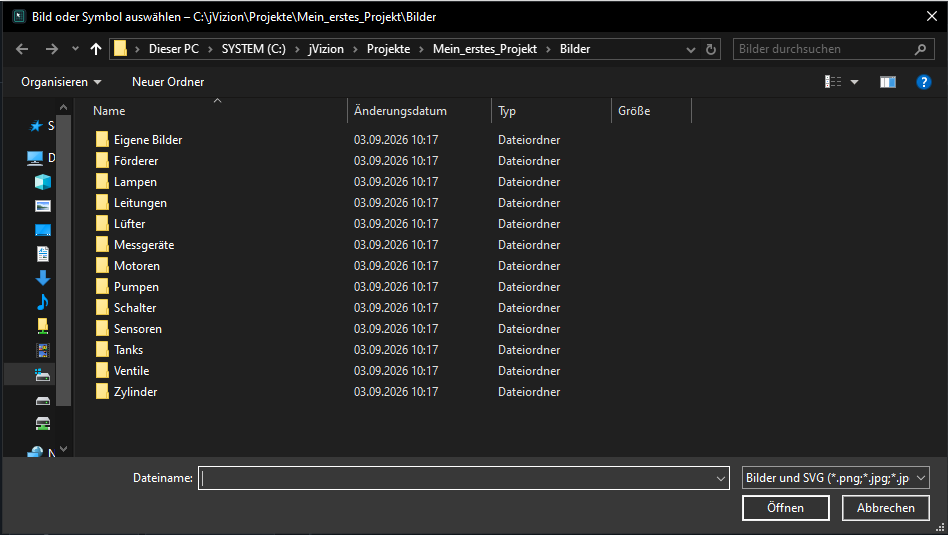
Task: Click folder icon next to Tanks
Action: pyautogui.click(x=102, y=349)
